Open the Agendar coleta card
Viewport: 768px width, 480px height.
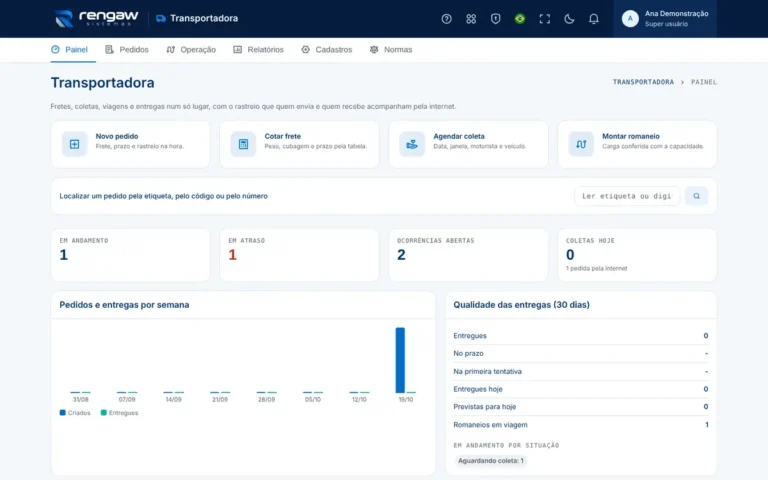click(468, 144)
